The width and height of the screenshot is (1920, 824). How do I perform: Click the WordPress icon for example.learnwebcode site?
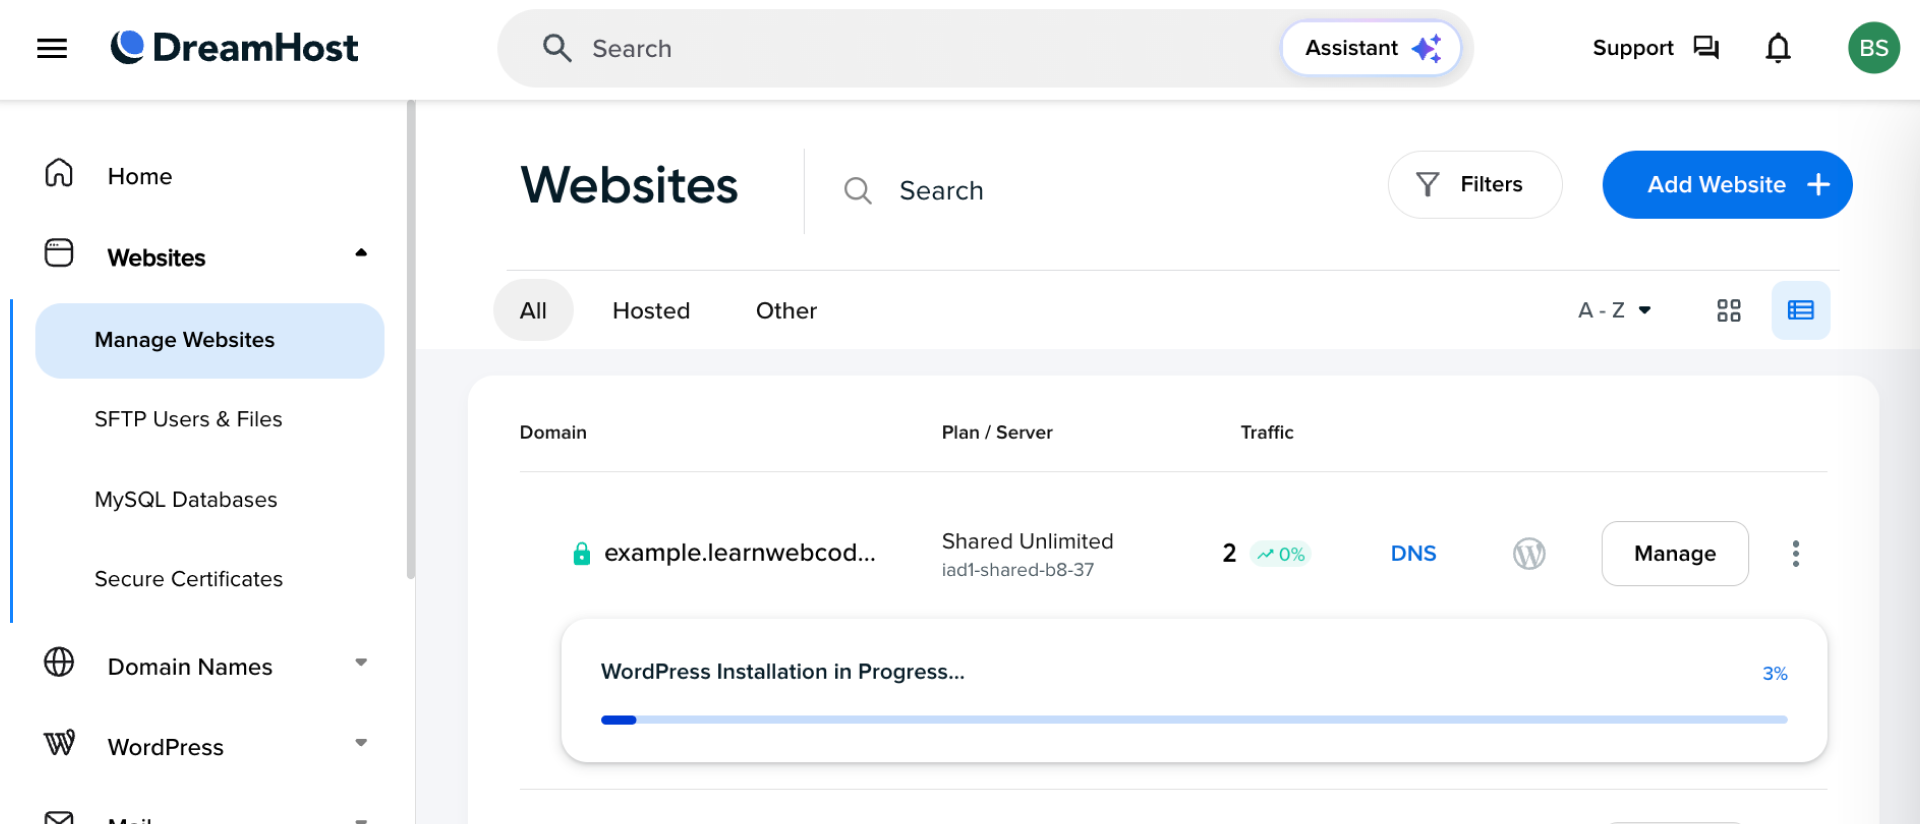[1528, 553]
